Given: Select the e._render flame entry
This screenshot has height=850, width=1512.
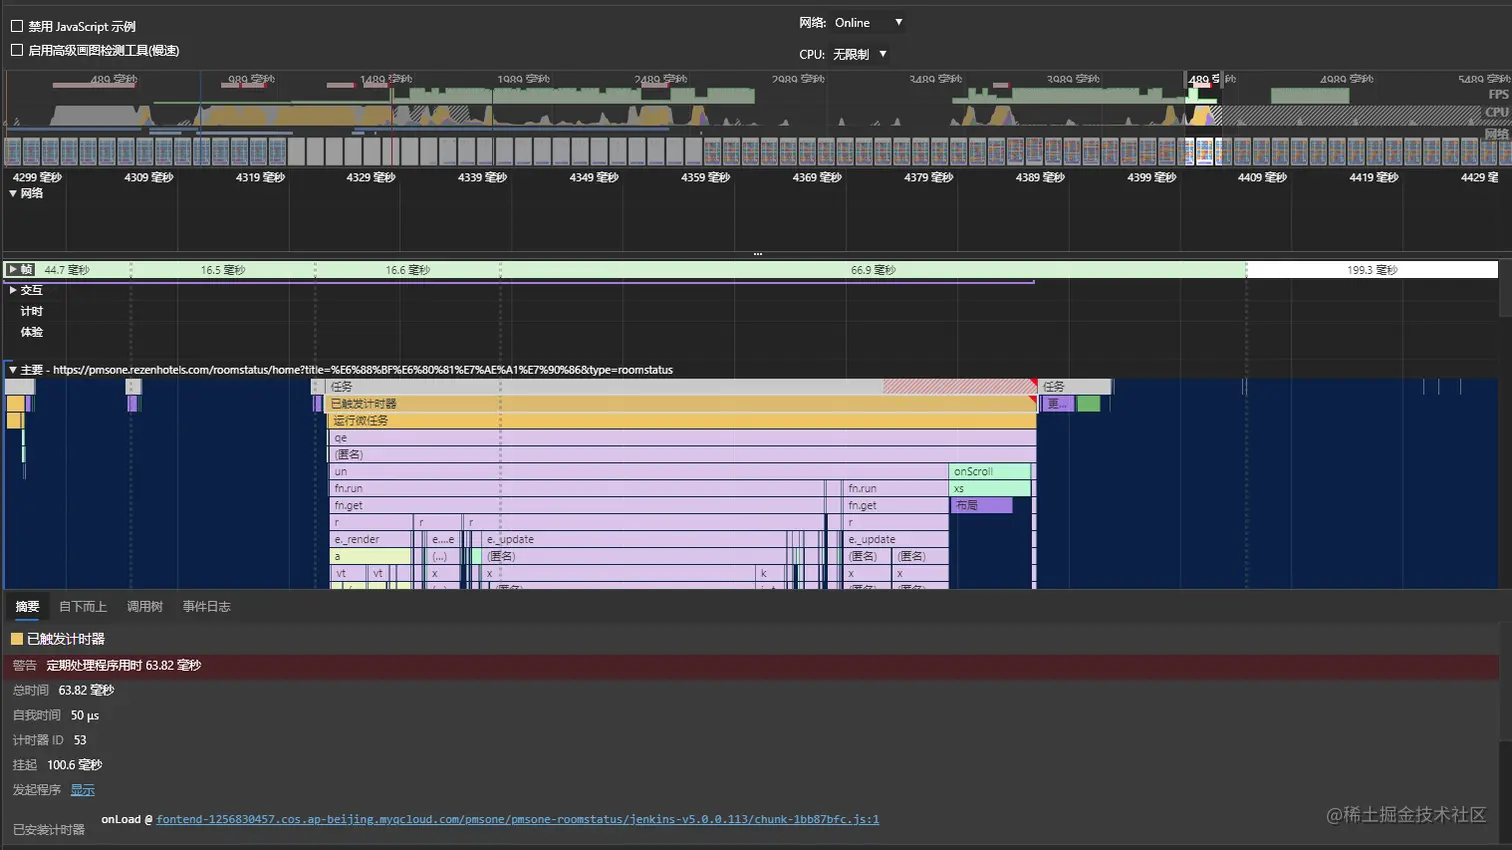Looking at the screenshot, I should (x=370, y=539).
